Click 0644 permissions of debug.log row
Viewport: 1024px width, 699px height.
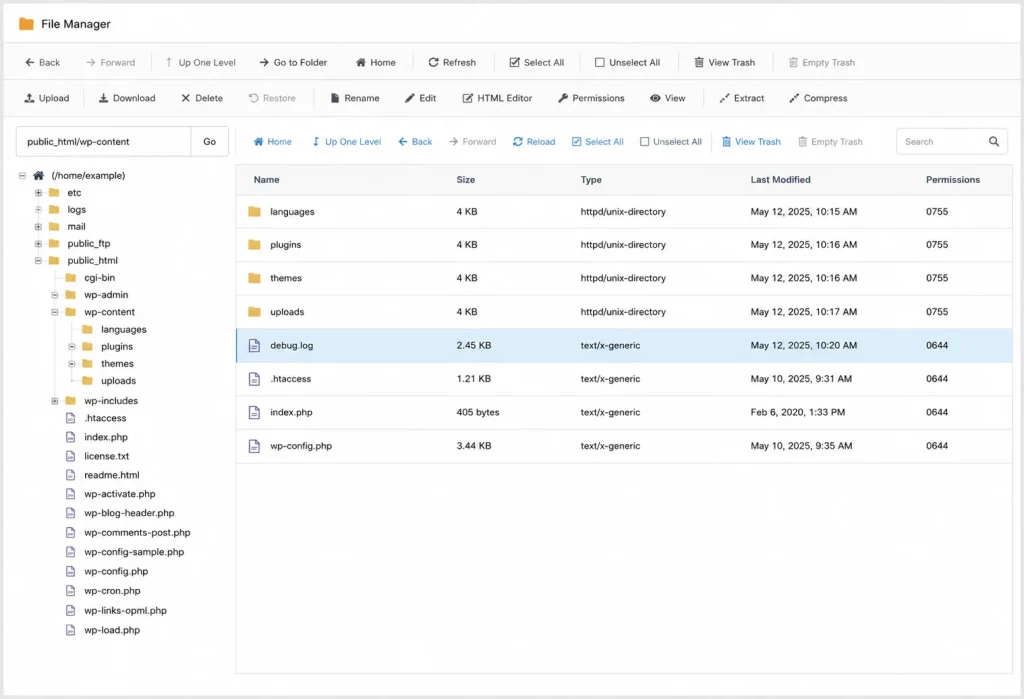click(936, 346)
